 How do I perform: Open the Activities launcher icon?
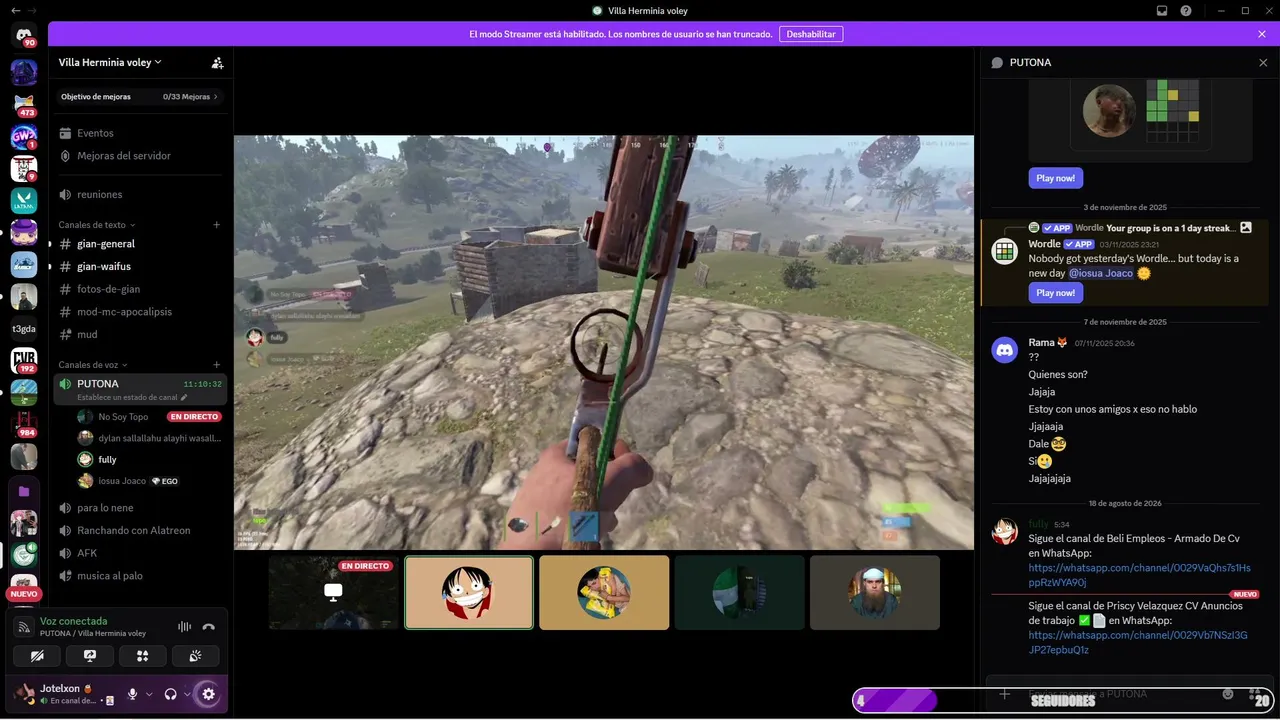coord(142,656)
